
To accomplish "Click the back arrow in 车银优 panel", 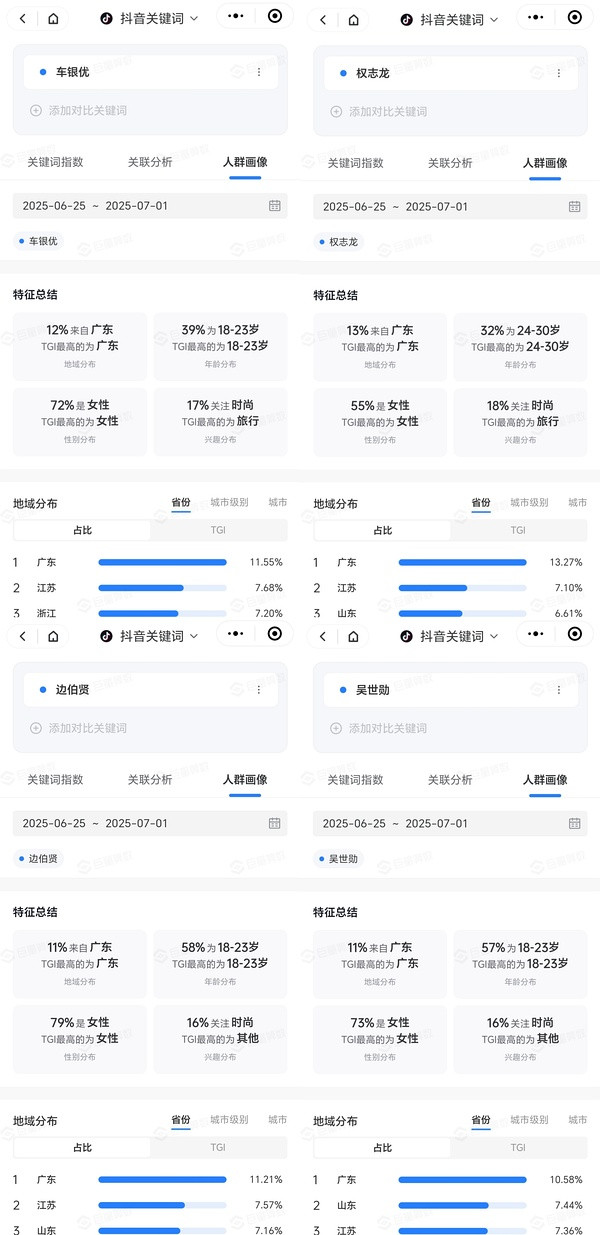I will point(23,19).
